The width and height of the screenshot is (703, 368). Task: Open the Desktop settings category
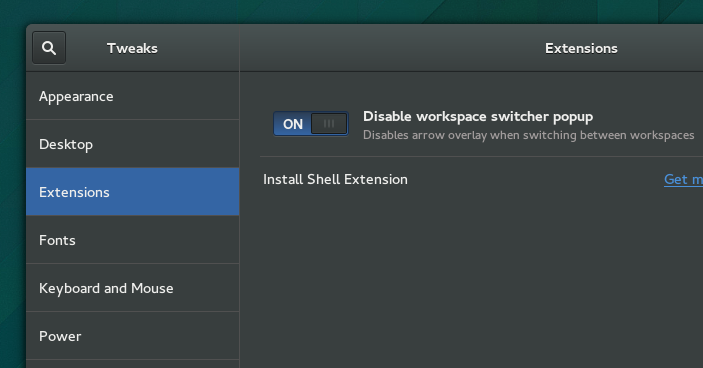click(x=132, y=144)
